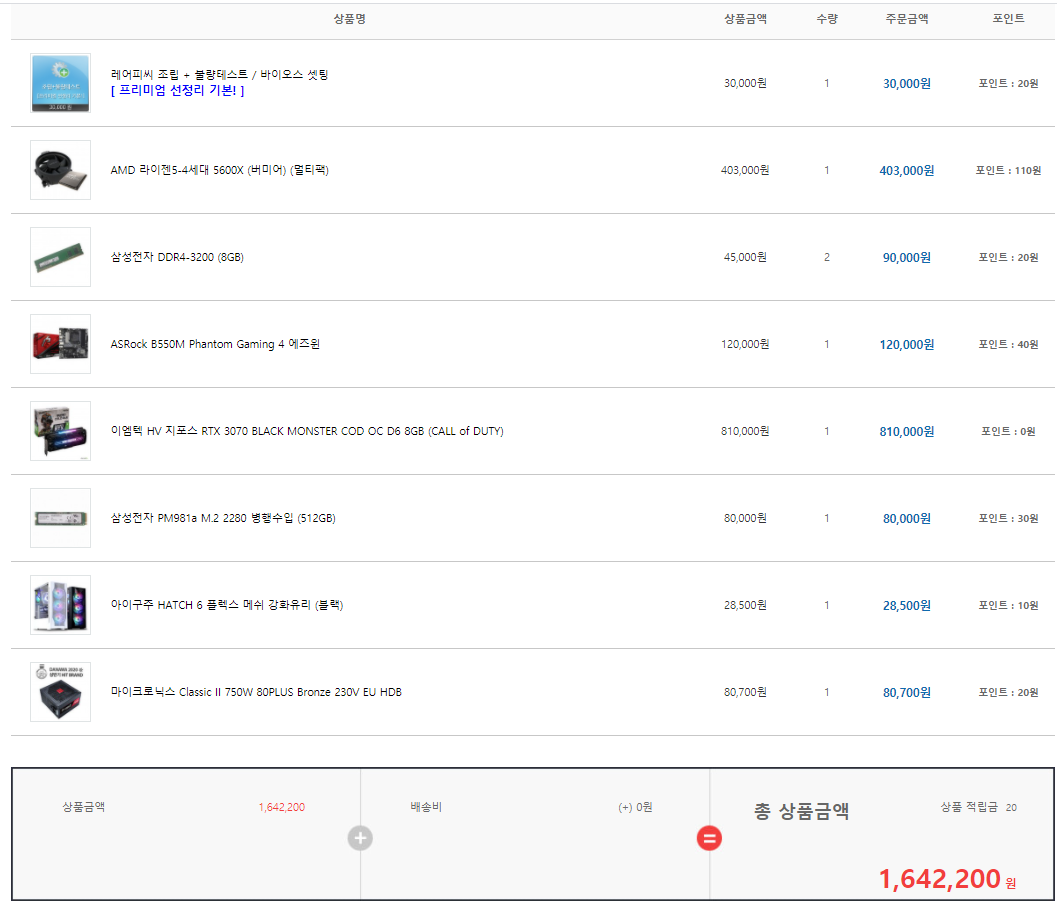Click the 포인트 column header
The width and height of the screenshot is (1057, 905).
(x=1008, y=19)
